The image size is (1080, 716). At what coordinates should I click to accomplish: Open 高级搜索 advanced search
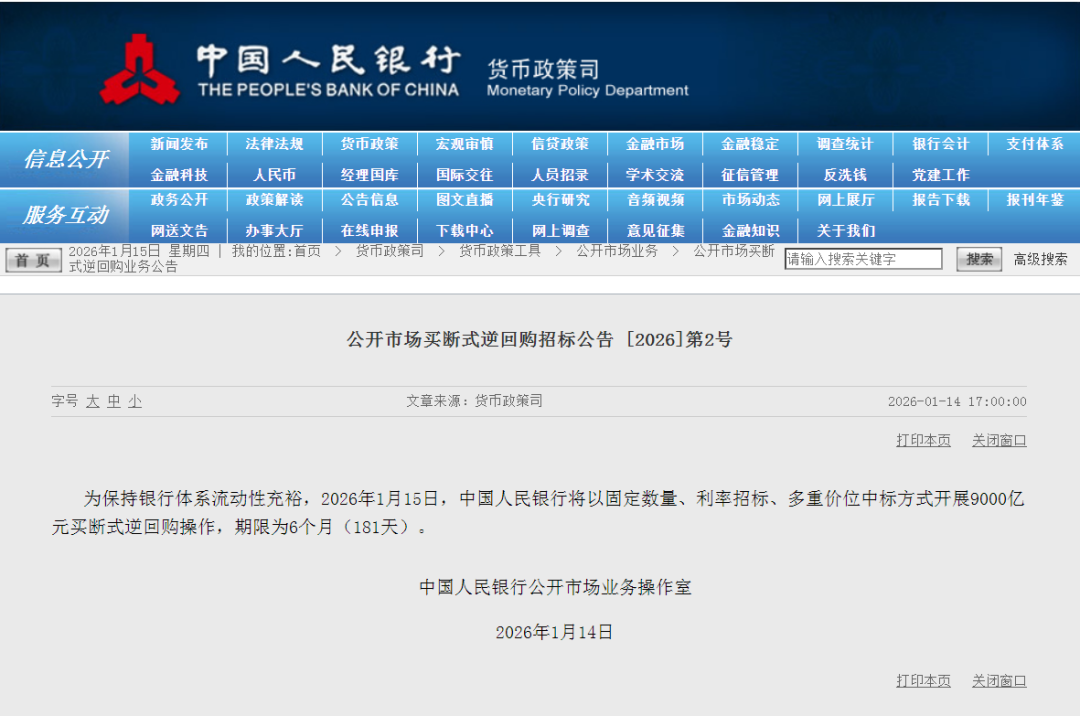[1040, 260]
